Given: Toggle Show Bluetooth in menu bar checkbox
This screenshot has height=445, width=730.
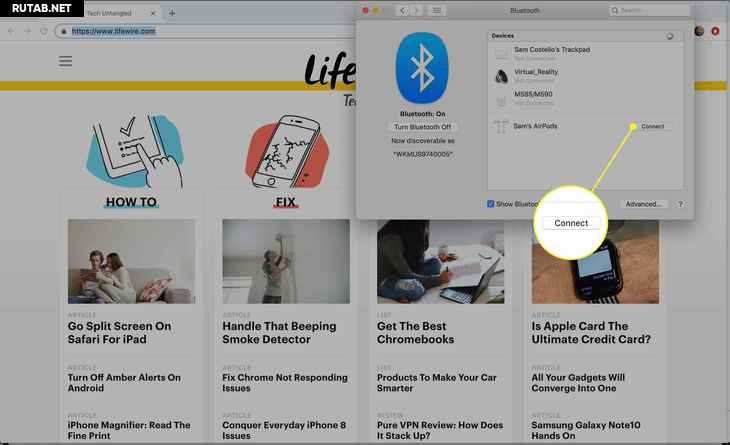Looking at the screenshot, I should [x=490, y=204].
